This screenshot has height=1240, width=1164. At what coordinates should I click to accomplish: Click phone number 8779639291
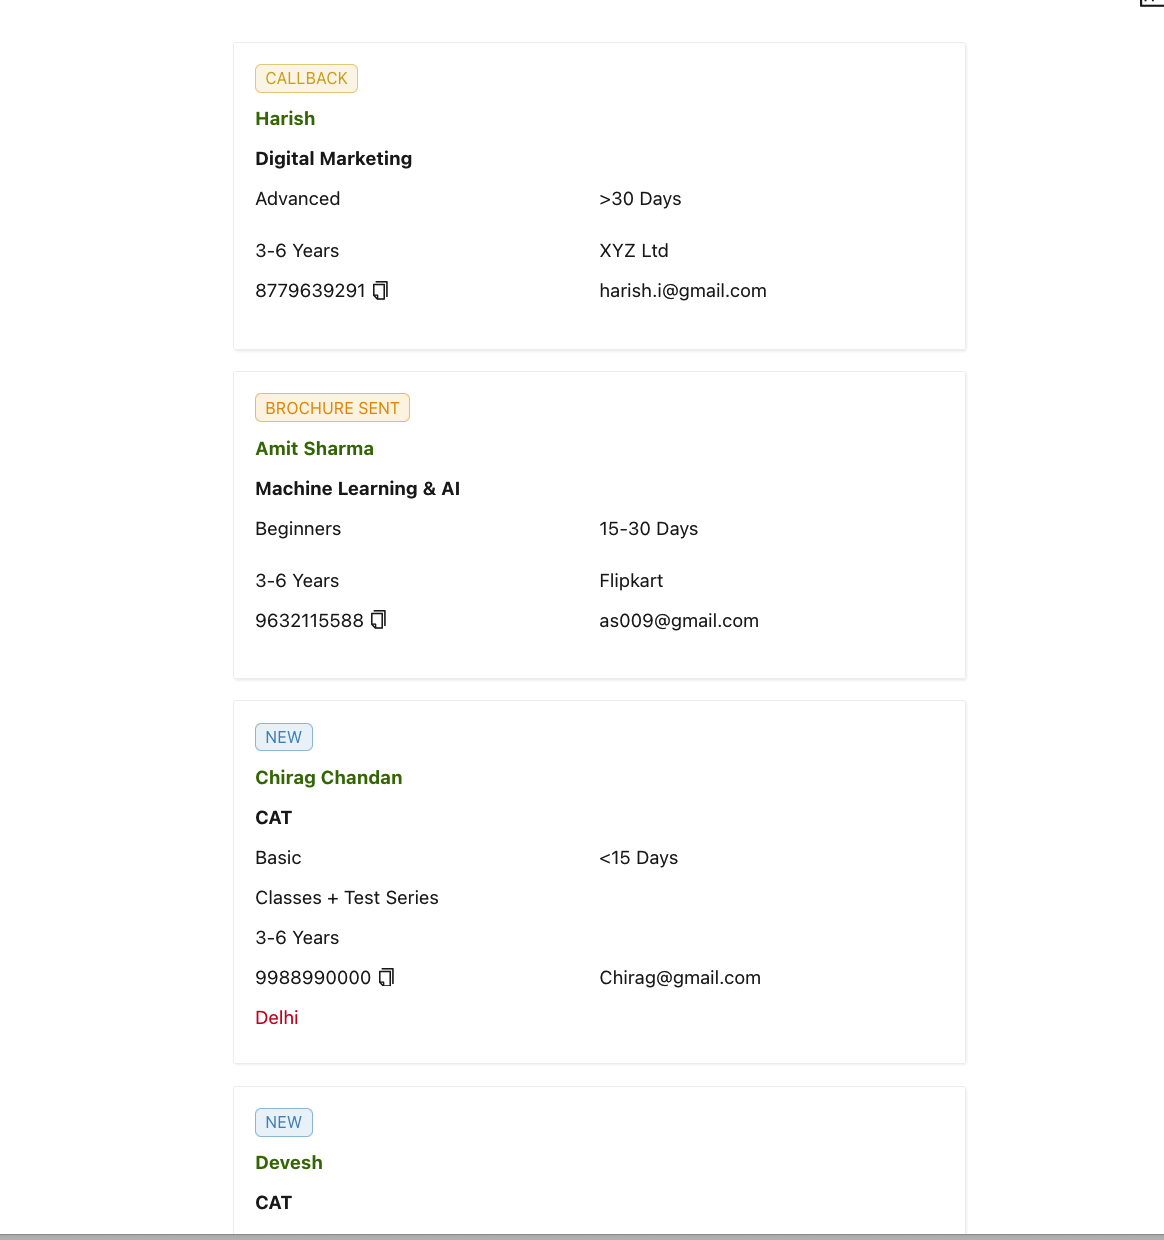[310, 291]
